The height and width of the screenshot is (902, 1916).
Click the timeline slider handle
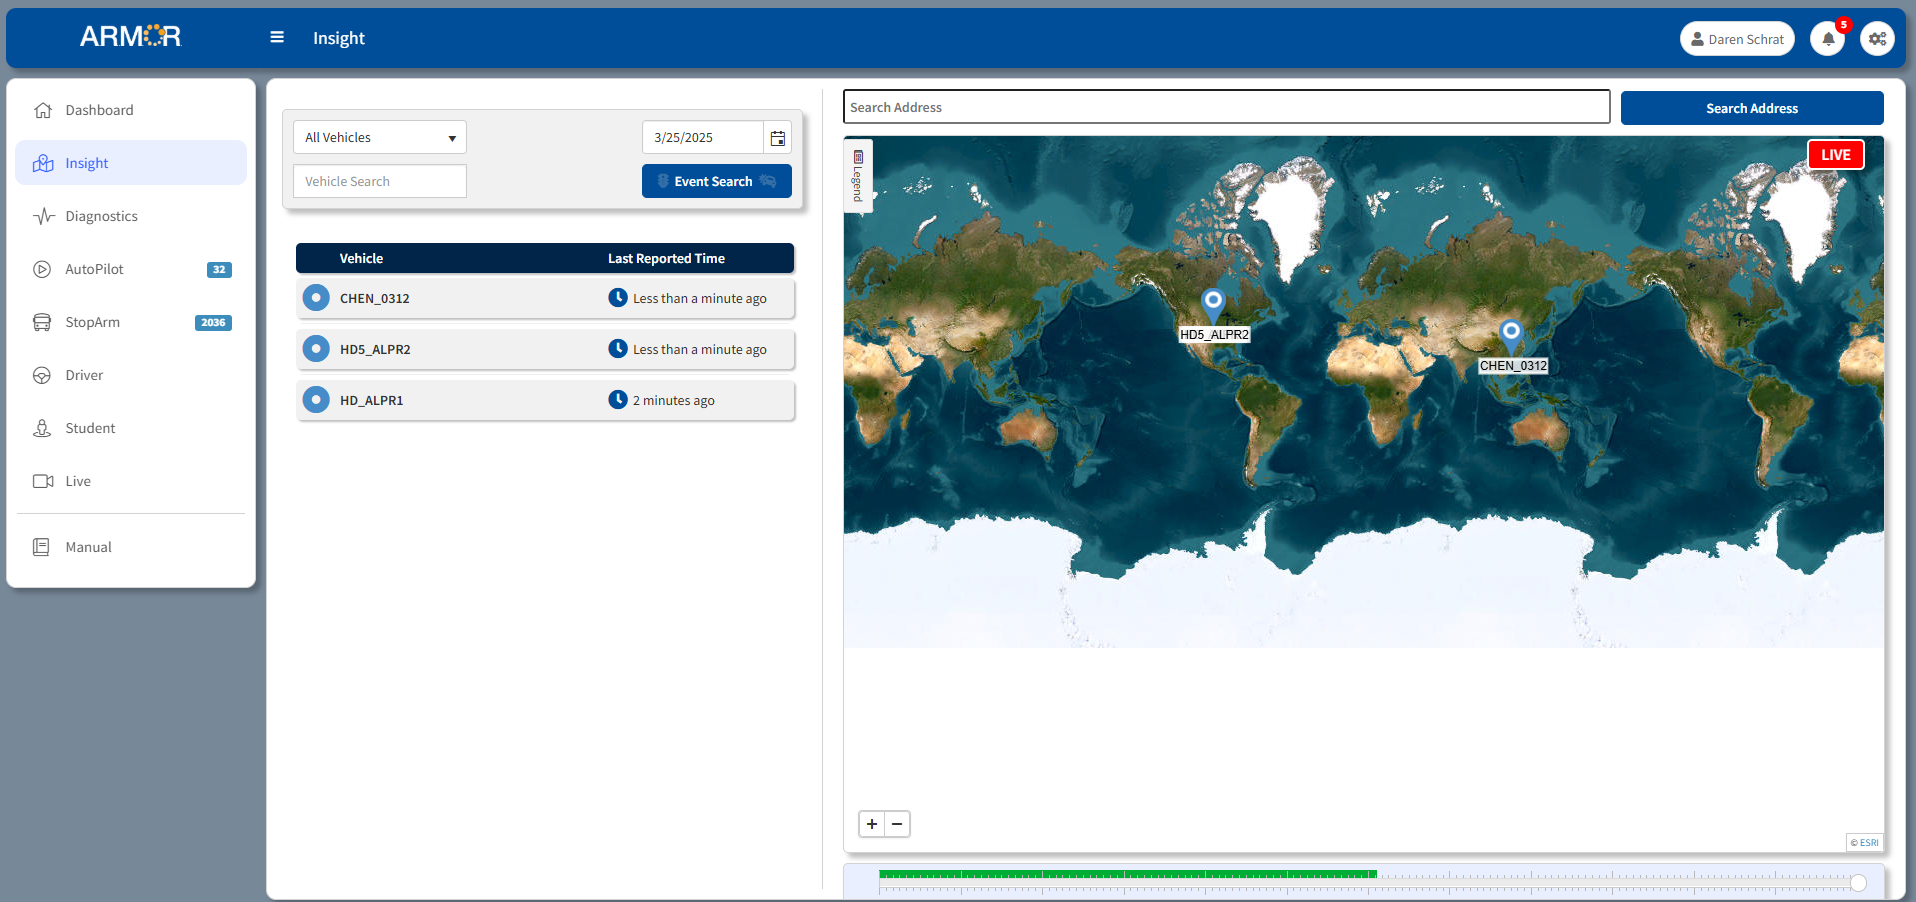click(1858, 883)
